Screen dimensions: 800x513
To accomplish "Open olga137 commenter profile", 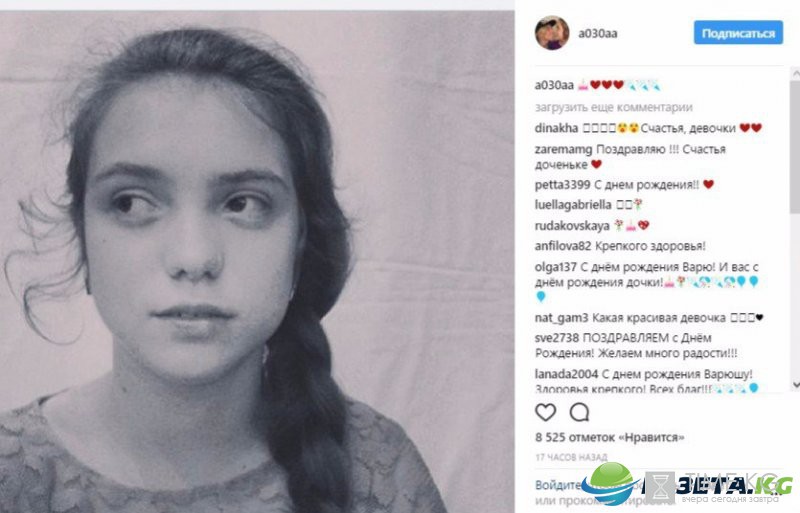I will coord(556,267).
